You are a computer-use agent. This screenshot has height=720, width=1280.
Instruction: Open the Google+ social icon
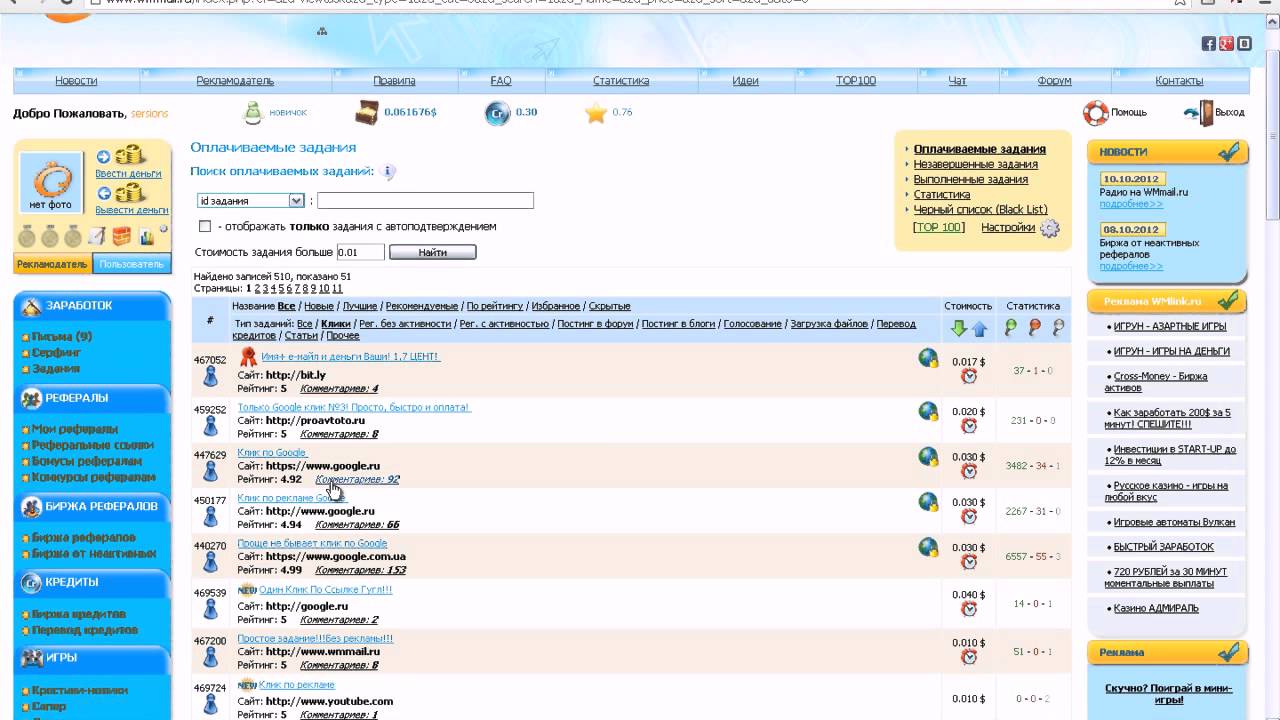[x=1226, y=44]
